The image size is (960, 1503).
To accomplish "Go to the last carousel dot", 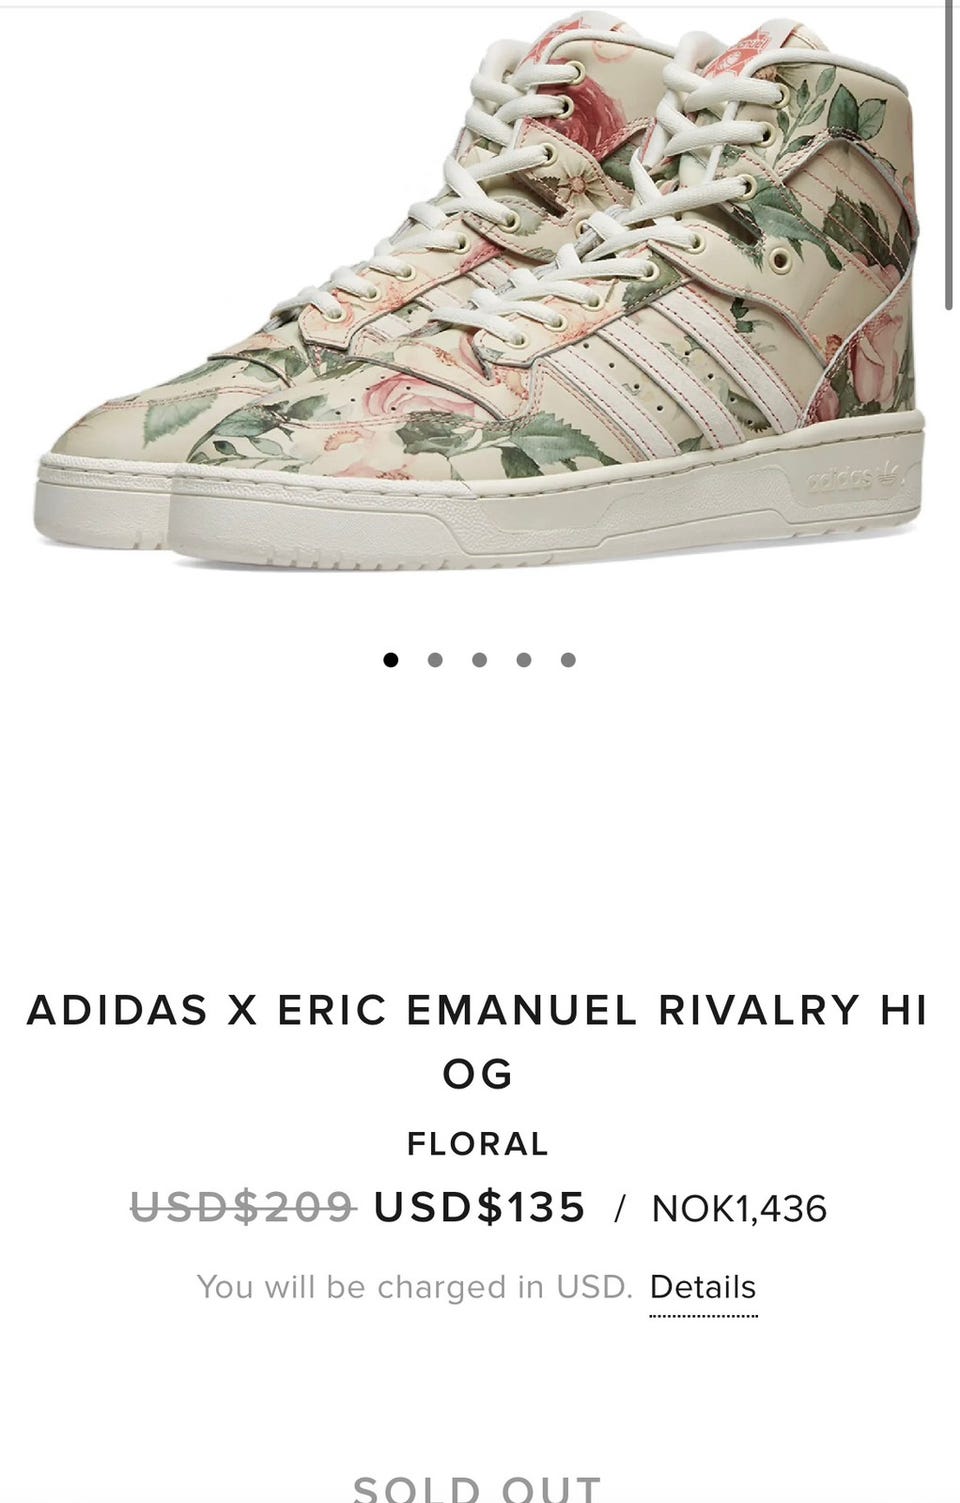I will pyautogui.click(x=568, y=660).
